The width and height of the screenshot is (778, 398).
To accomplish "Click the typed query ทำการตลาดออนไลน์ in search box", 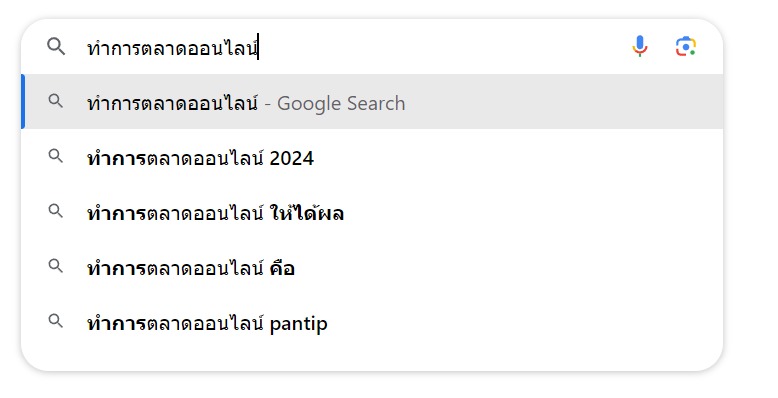I will (173, 48).
